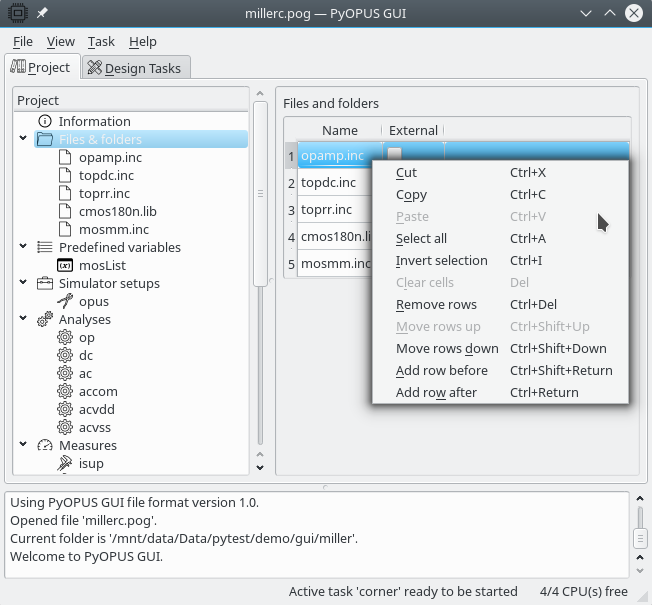Select the dc analysis gear icon
The height and width of the screenshot is (605, 652).
[65, 355]
